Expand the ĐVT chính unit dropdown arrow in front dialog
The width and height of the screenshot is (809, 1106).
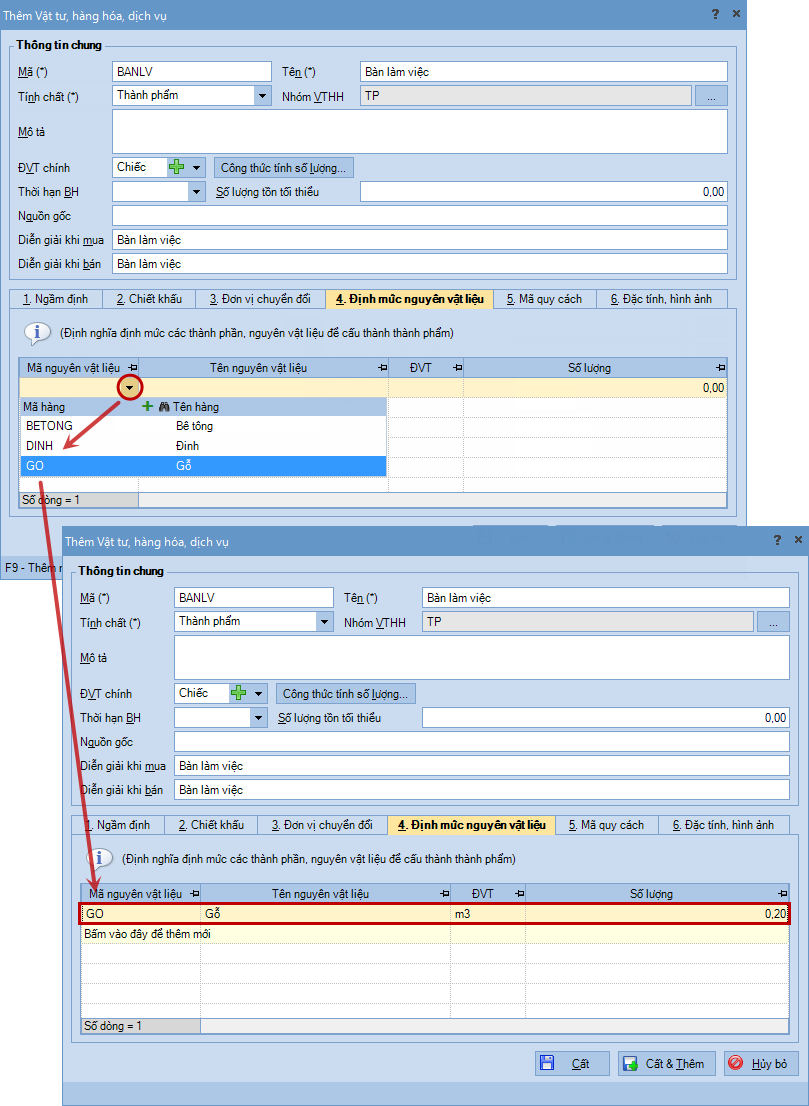(x=259, y=693)
